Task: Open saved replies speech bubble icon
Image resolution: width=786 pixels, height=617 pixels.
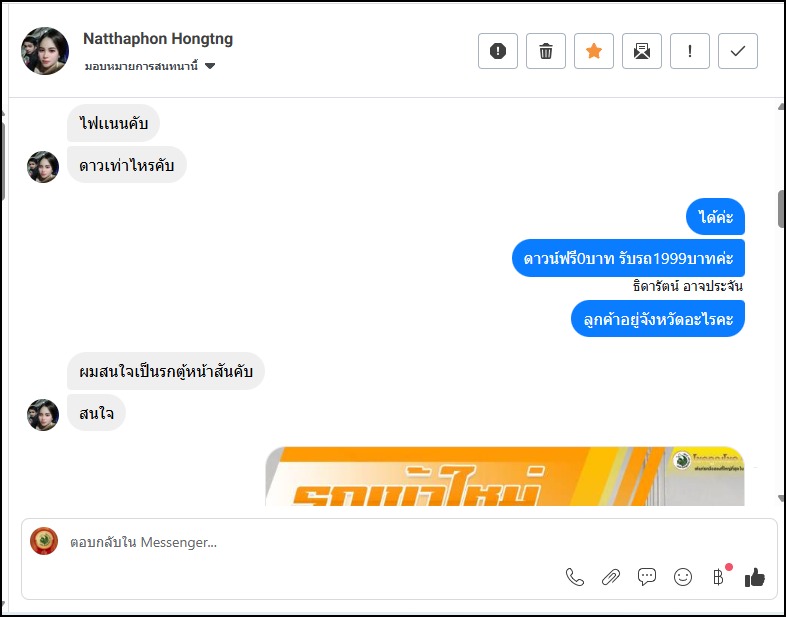Action: click(647, 577)
